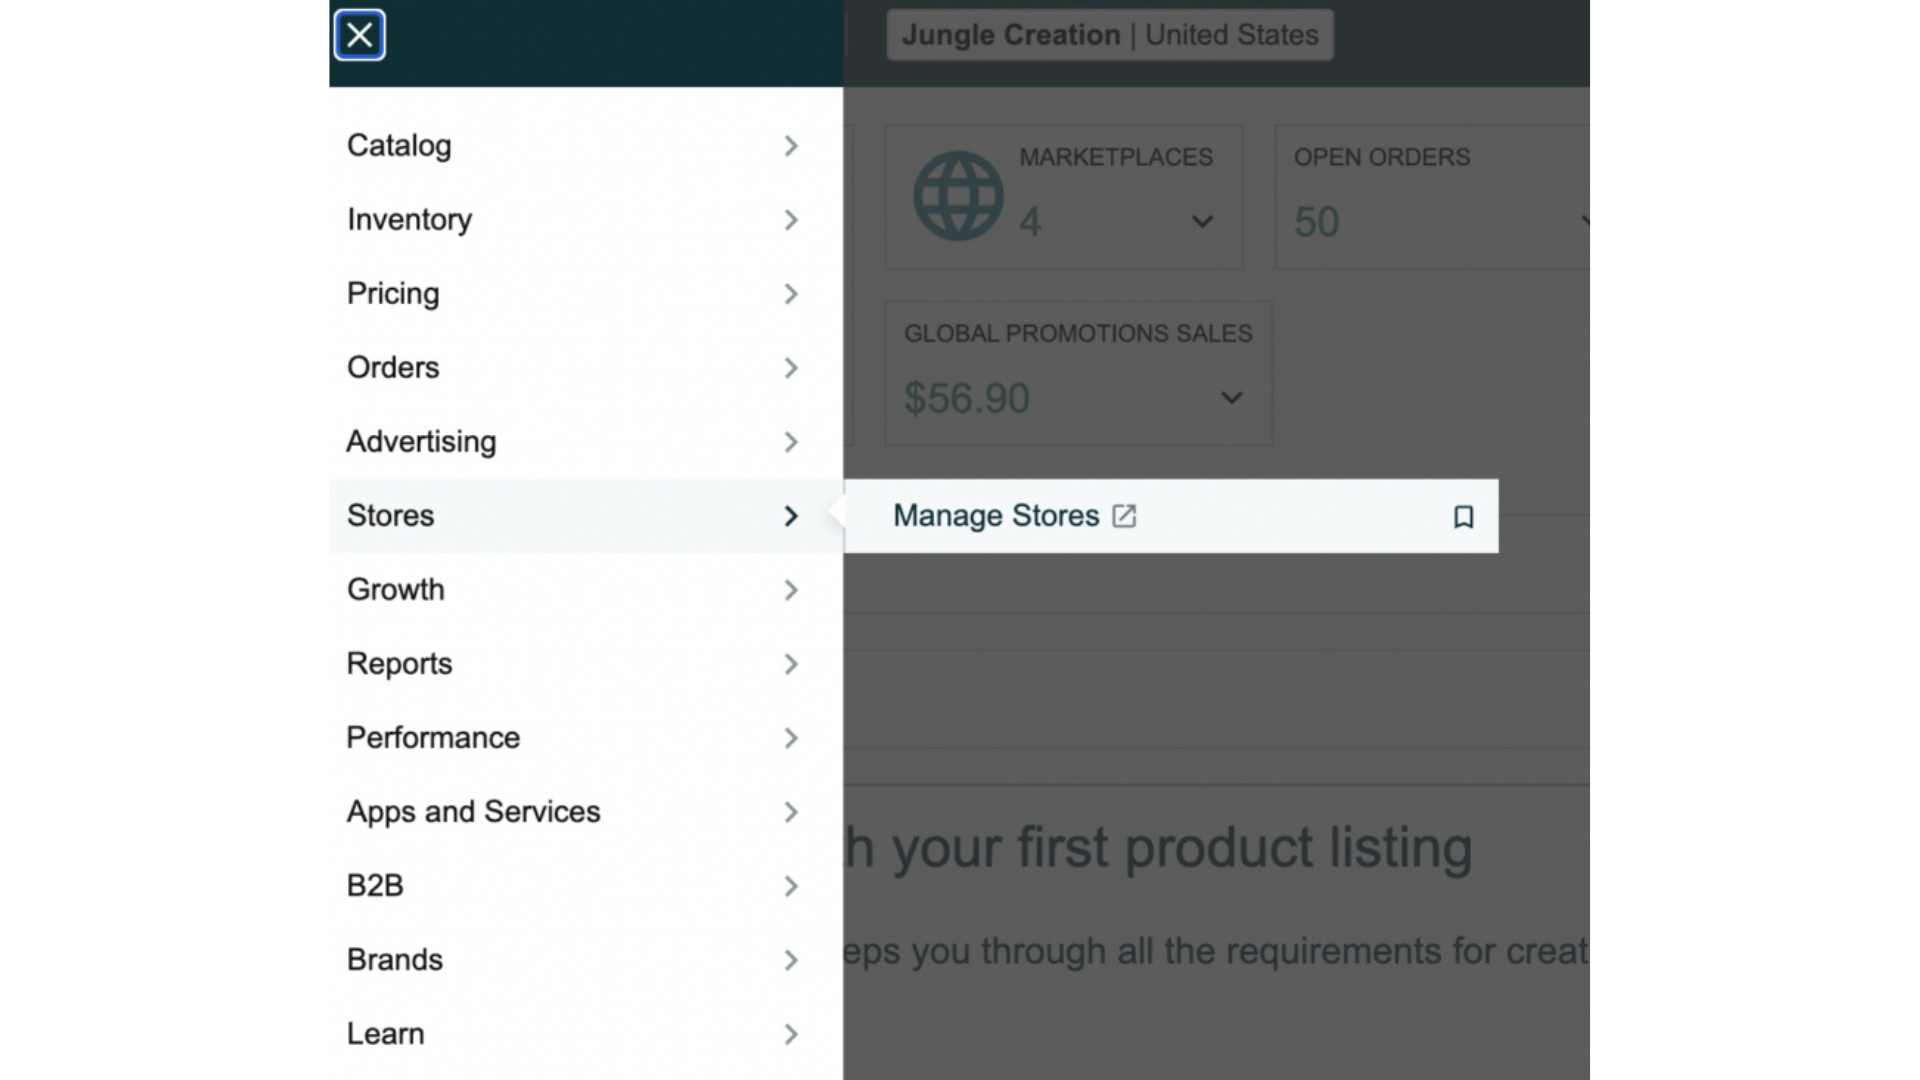The image size is (1920, 1080).
Task: Open the Open Orders card
Action: pyautogui.click(x=1430, y=197)
